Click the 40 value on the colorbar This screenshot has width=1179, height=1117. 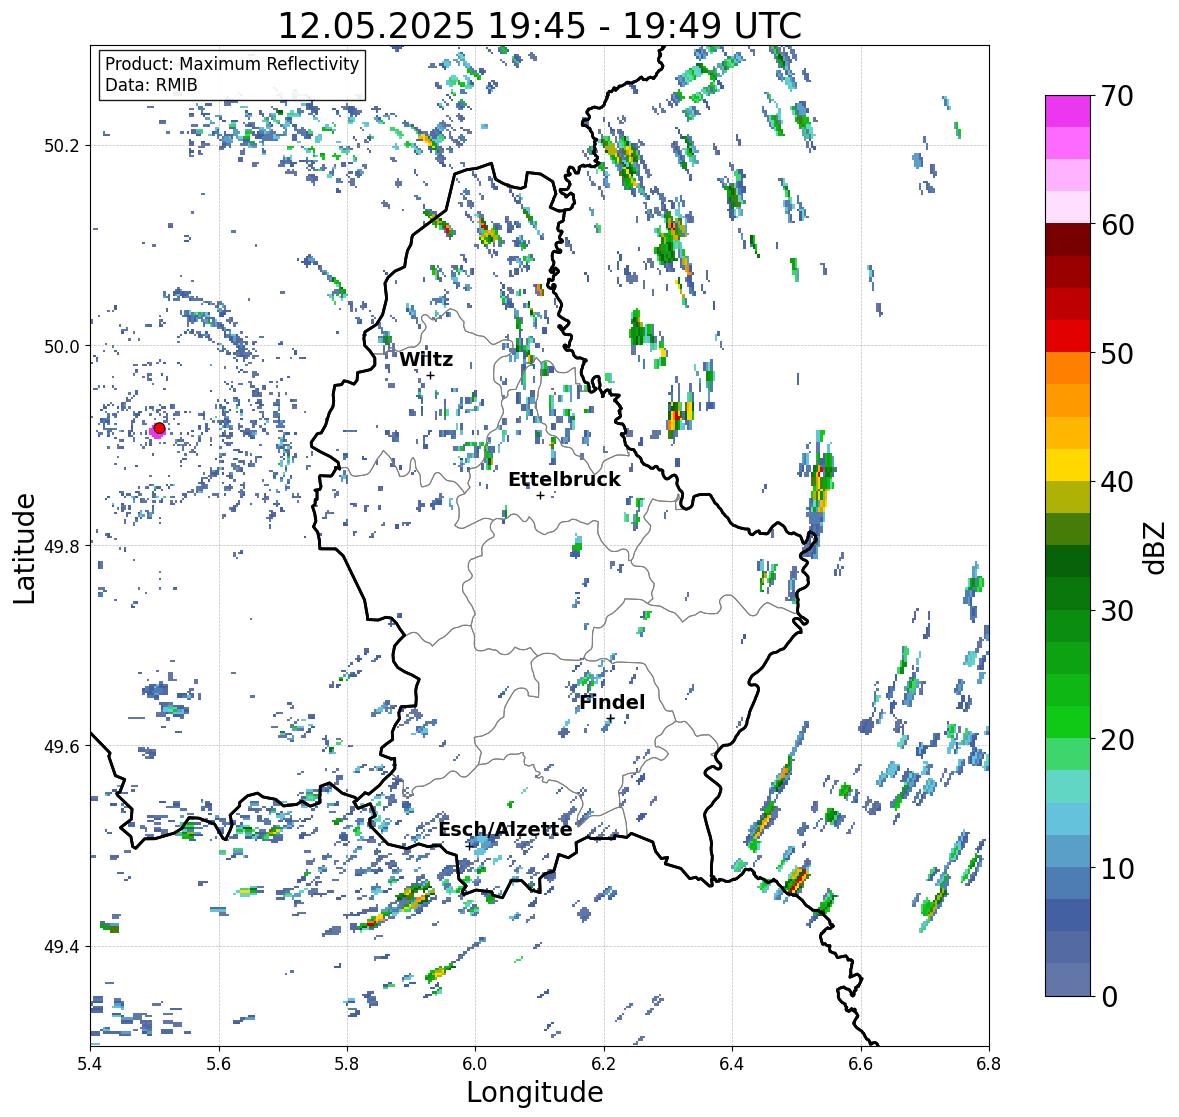[1117, 482]
